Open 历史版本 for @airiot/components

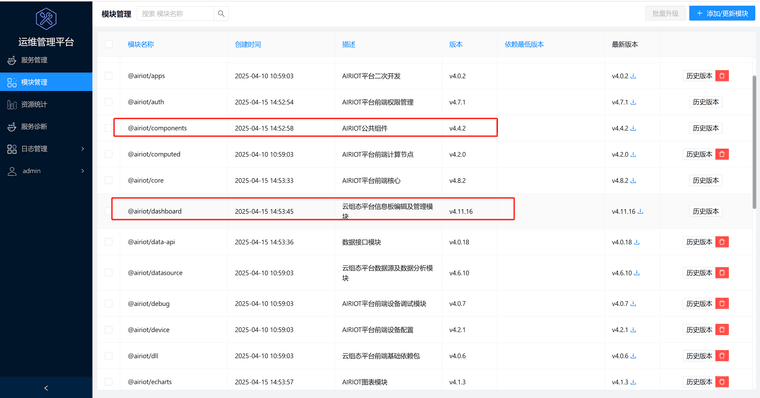(x=705, y=128)
